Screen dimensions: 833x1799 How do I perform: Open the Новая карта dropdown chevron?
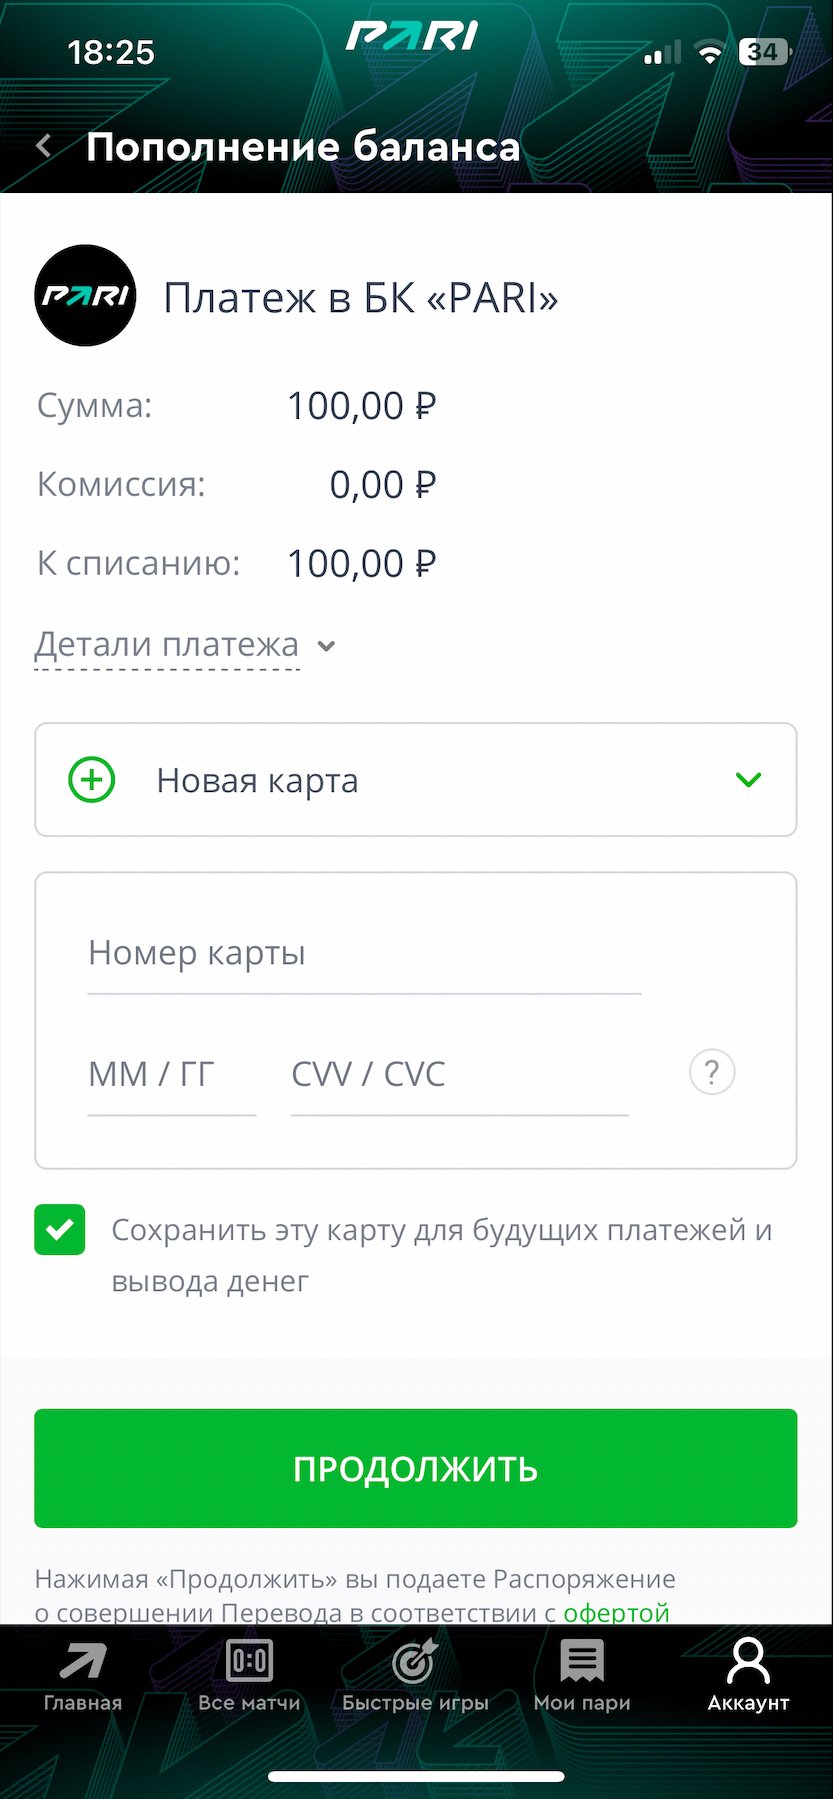coord(748,780)
